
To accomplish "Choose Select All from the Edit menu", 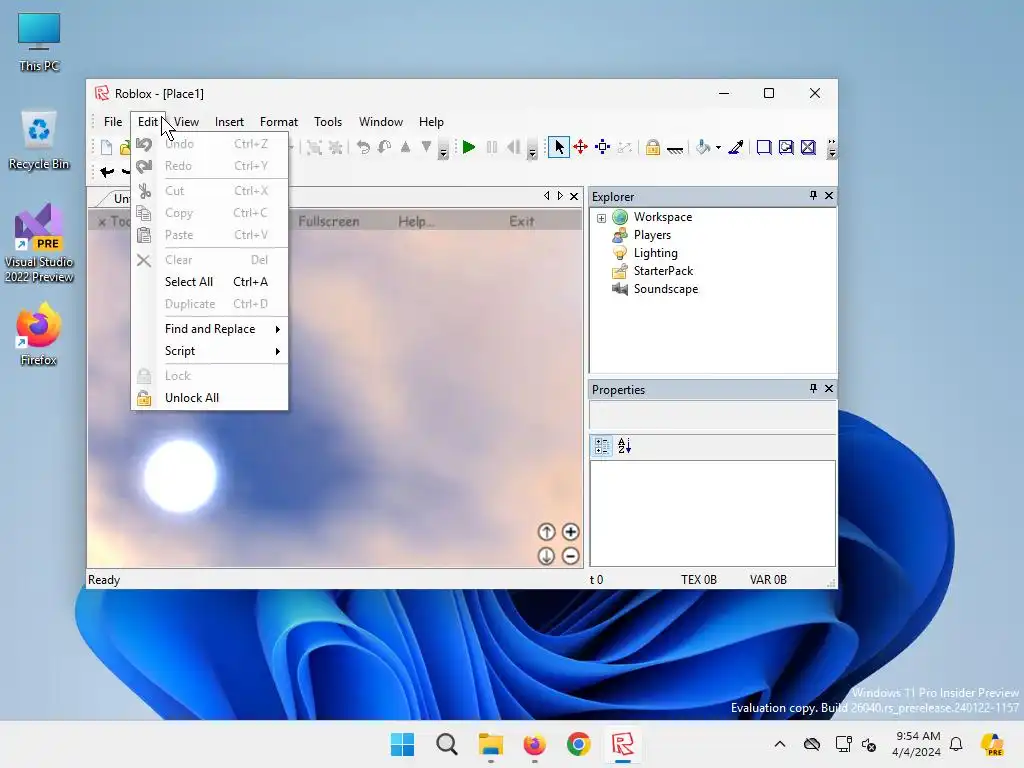I will (x=210, y=282).
